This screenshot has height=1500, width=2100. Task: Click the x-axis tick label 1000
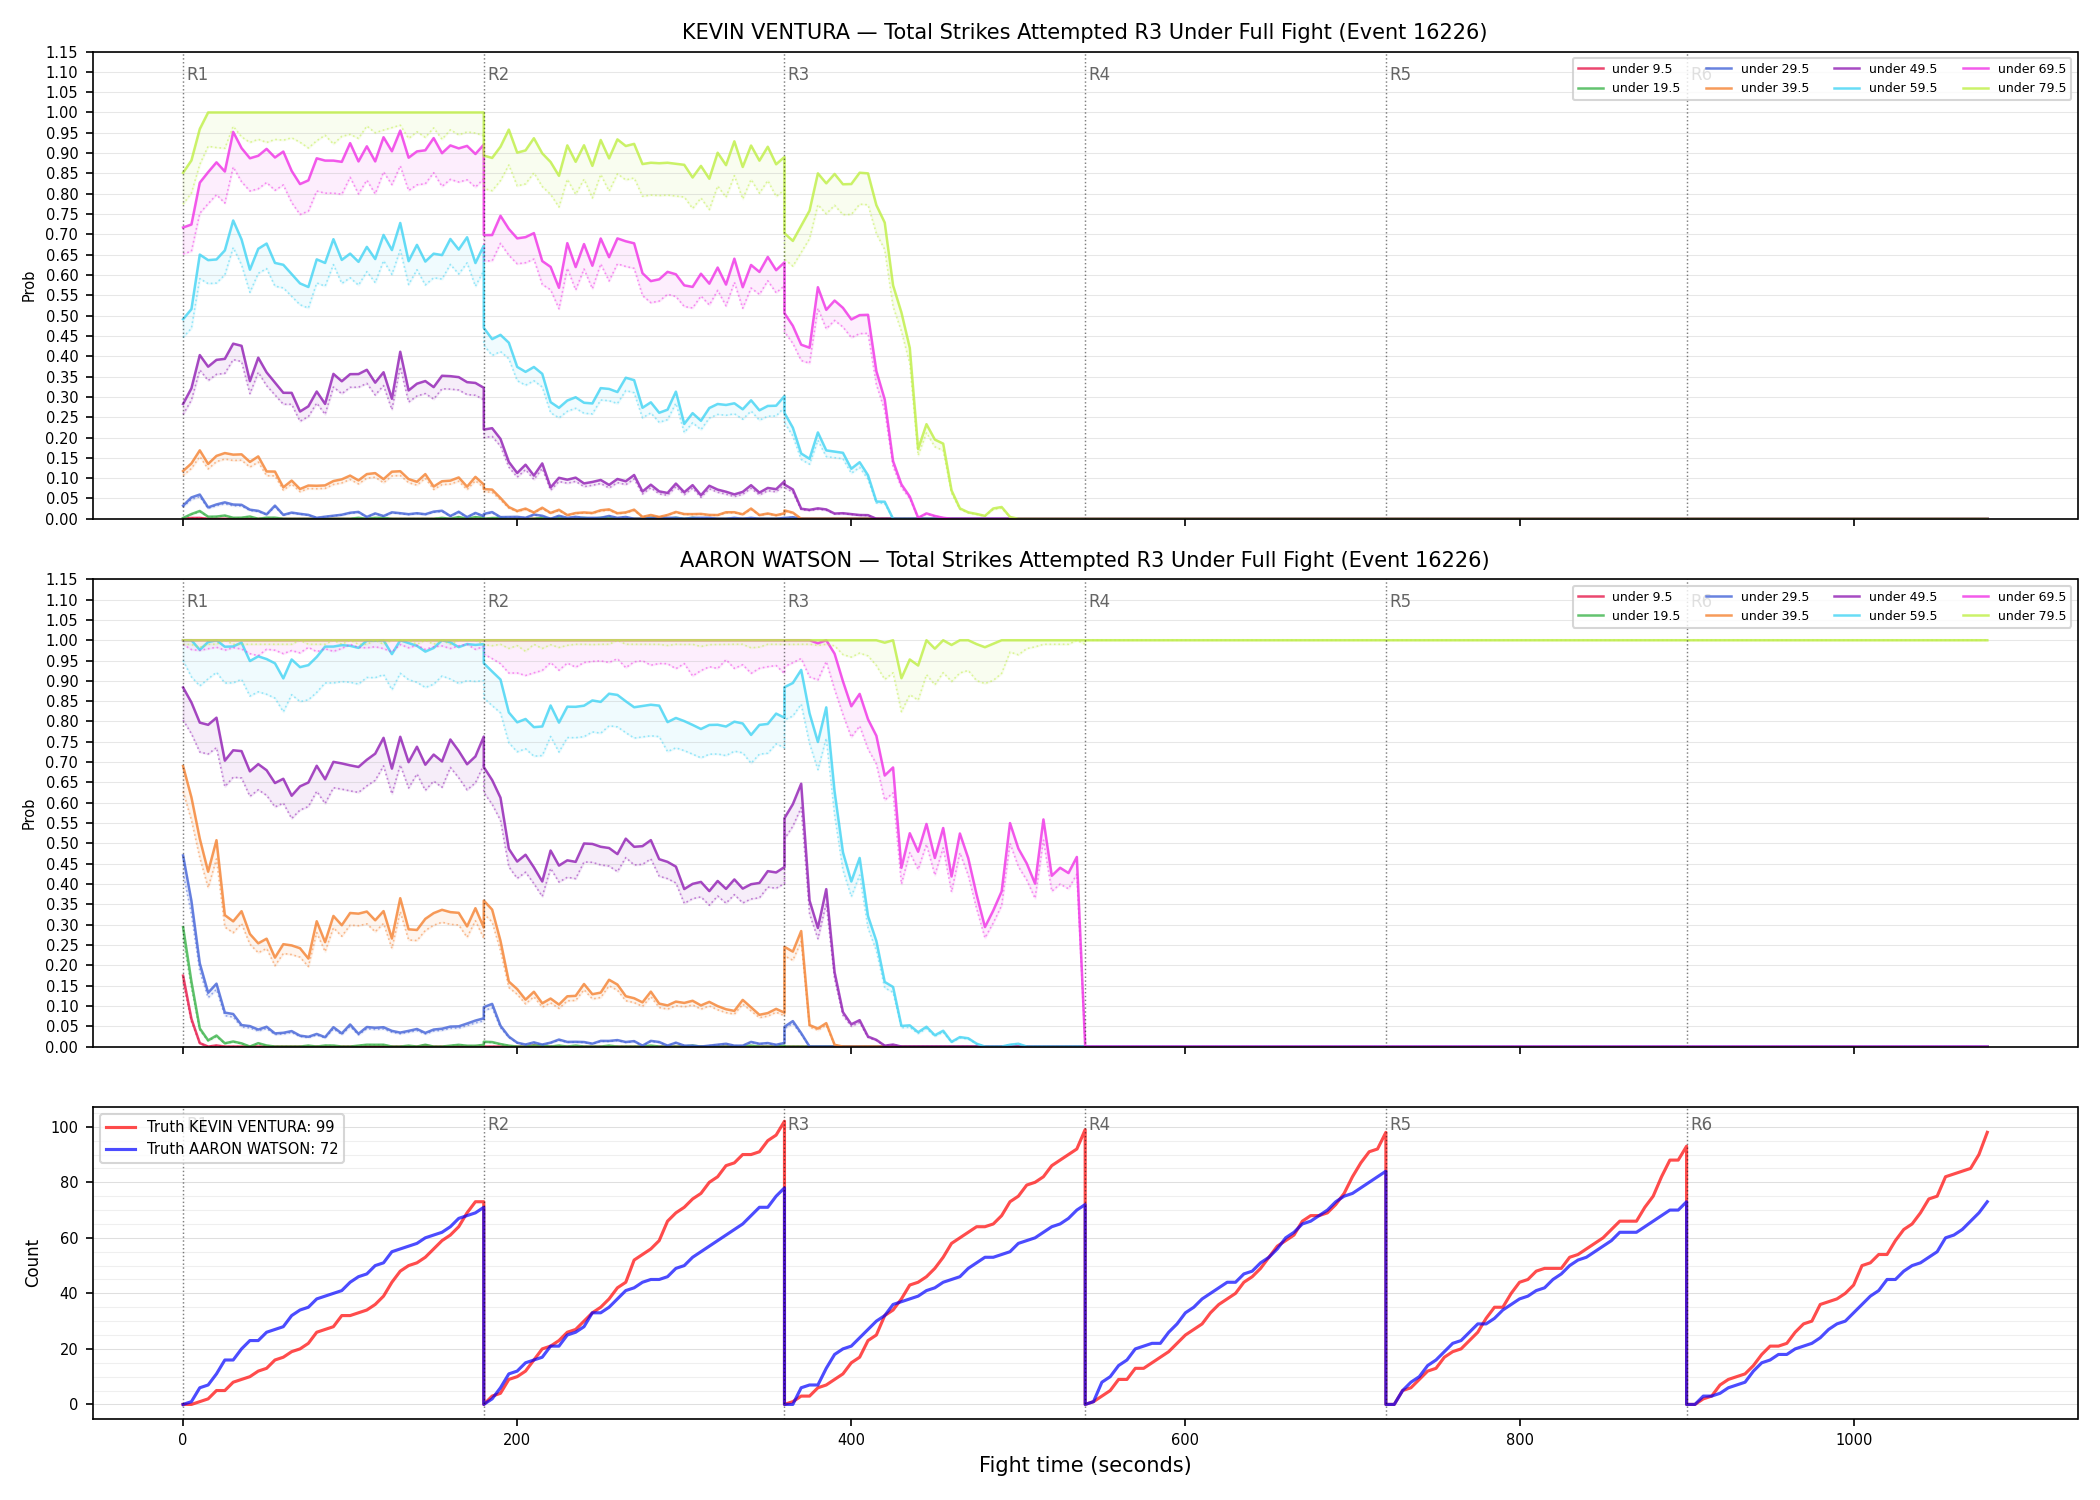click(x=1854, y=1439)
